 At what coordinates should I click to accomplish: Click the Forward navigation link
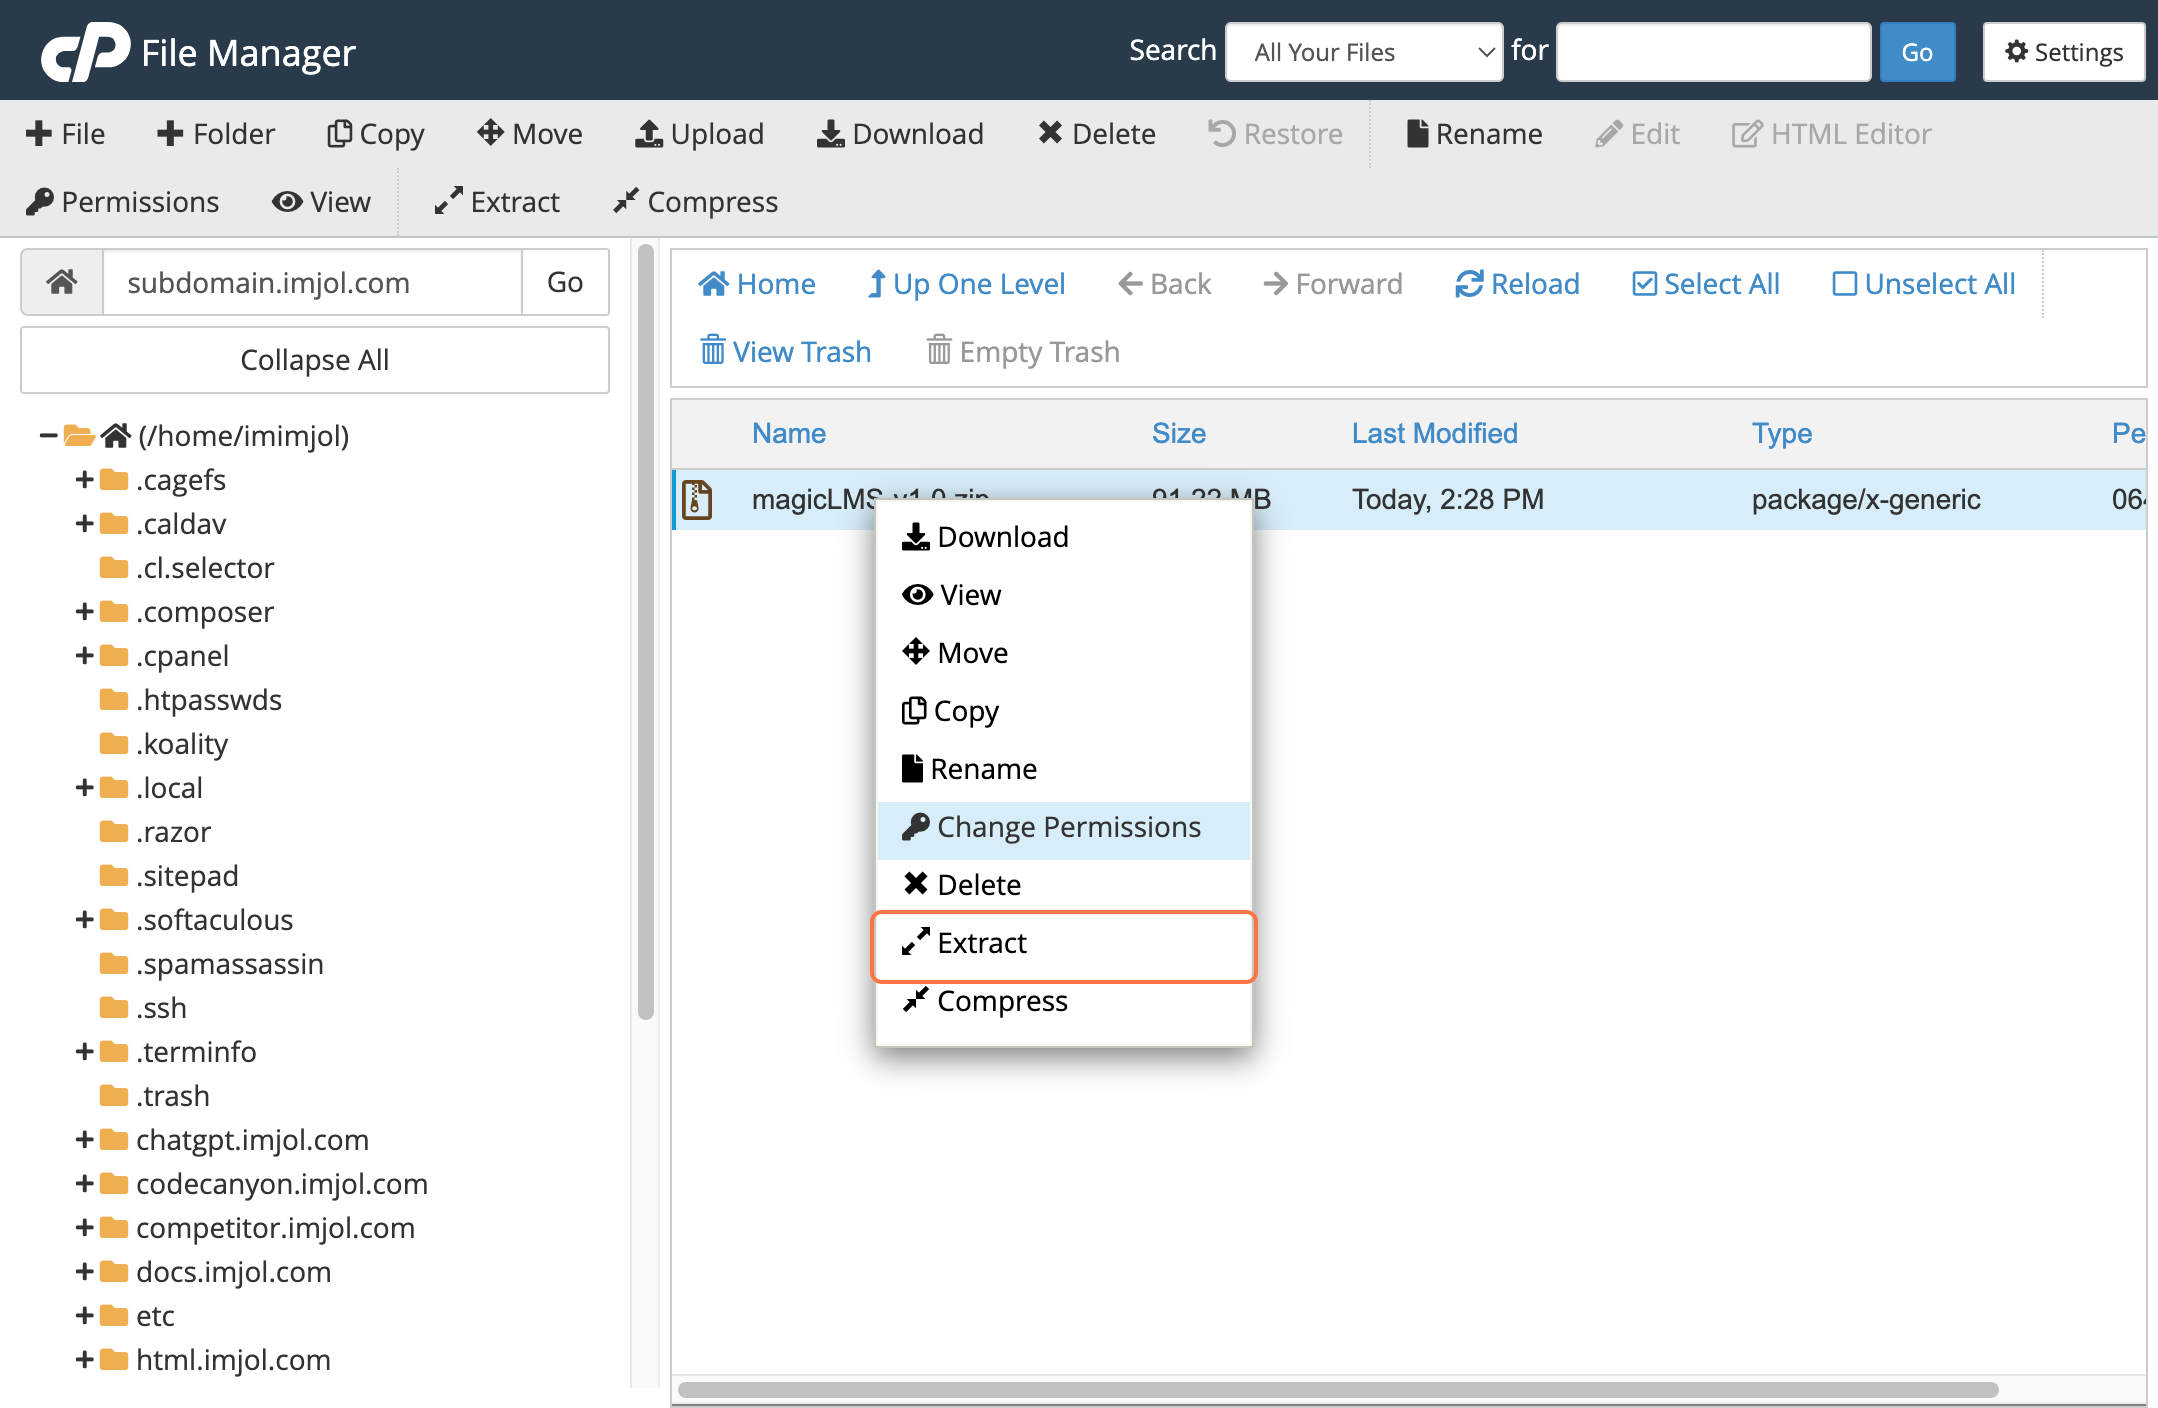(1333, 284)
